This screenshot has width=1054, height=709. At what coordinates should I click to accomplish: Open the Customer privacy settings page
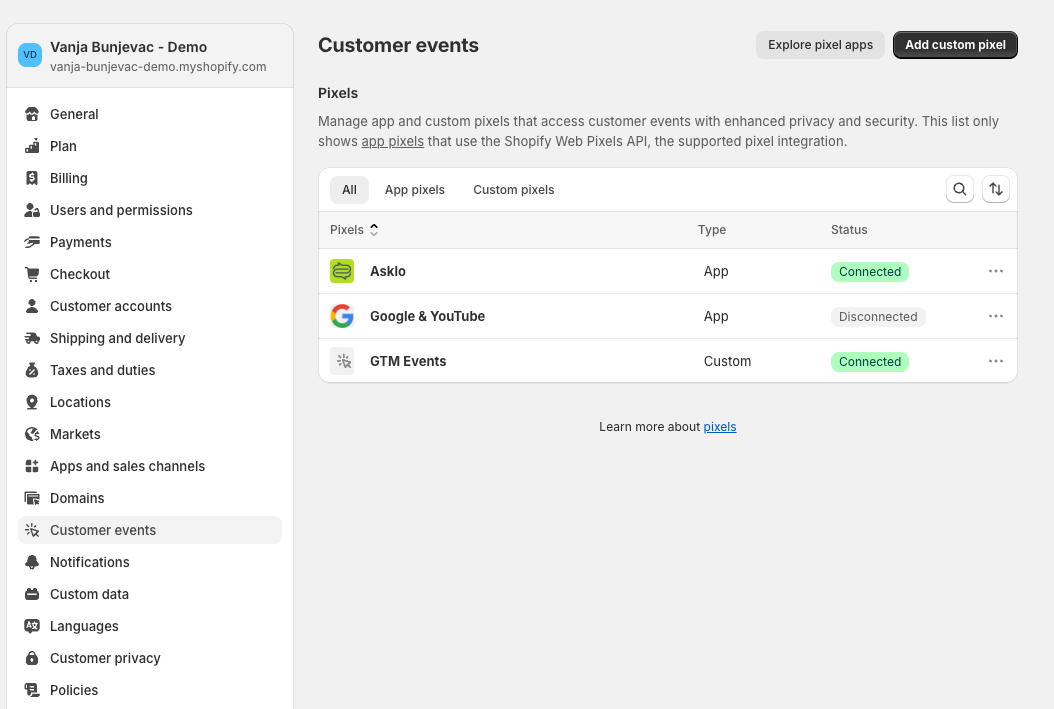click(x=105, y=658)
